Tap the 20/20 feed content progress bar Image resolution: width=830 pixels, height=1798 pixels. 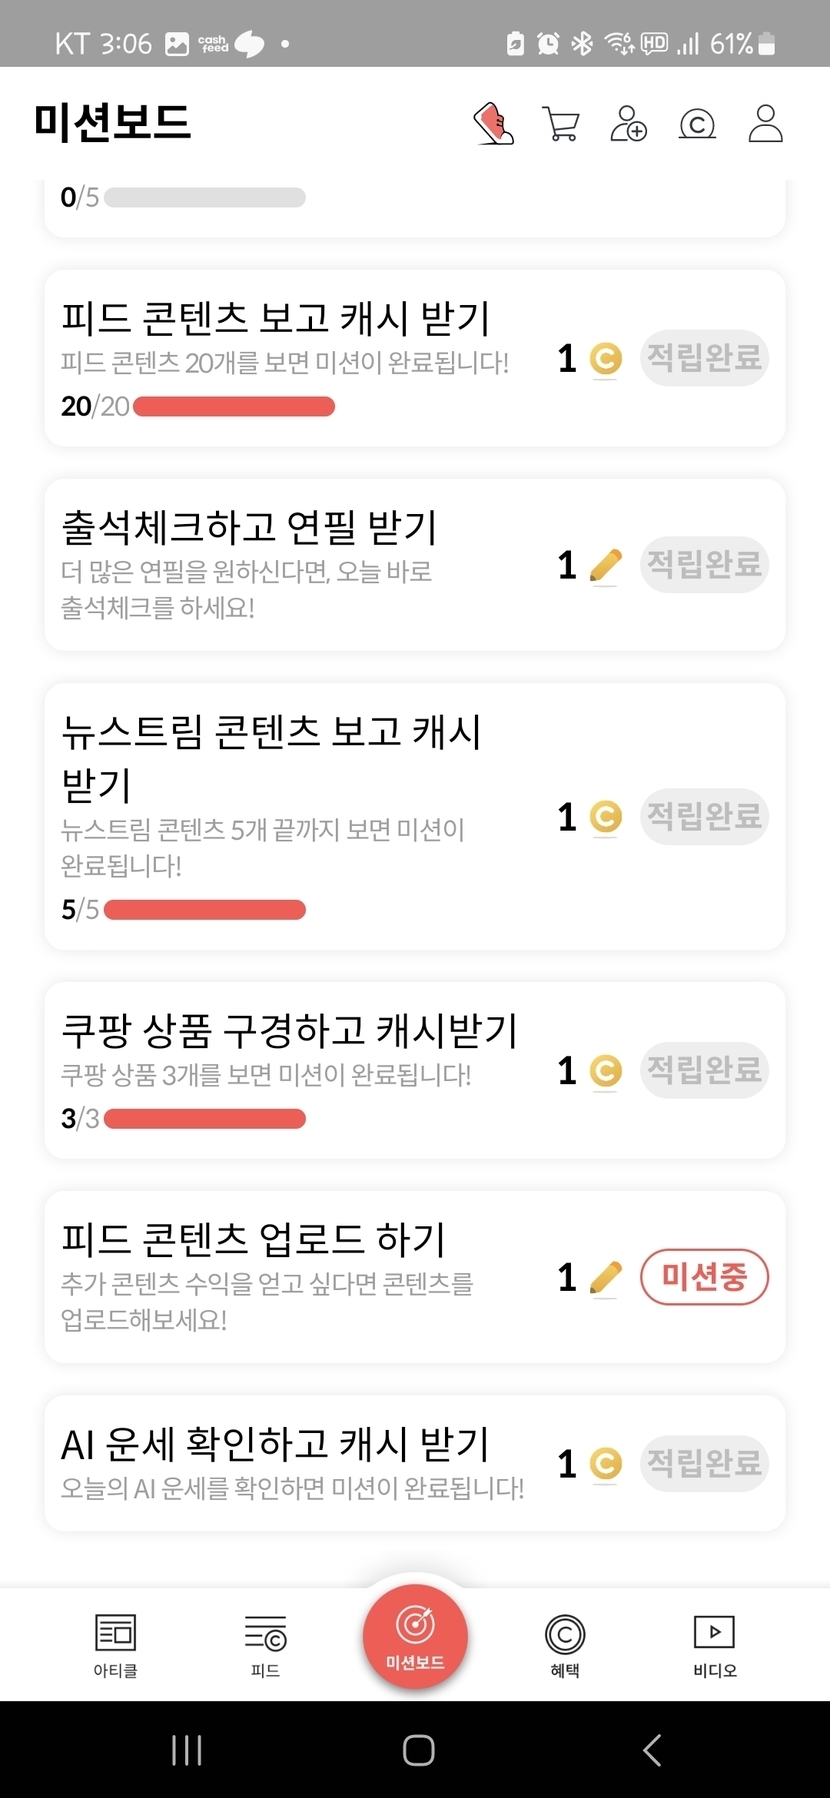tap(234, 407)
